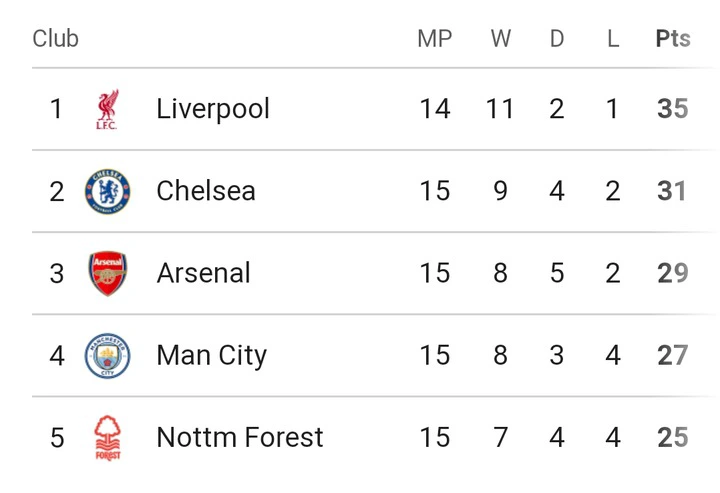Click the W column header
The image size is (720, 493).
coord(501,39)
